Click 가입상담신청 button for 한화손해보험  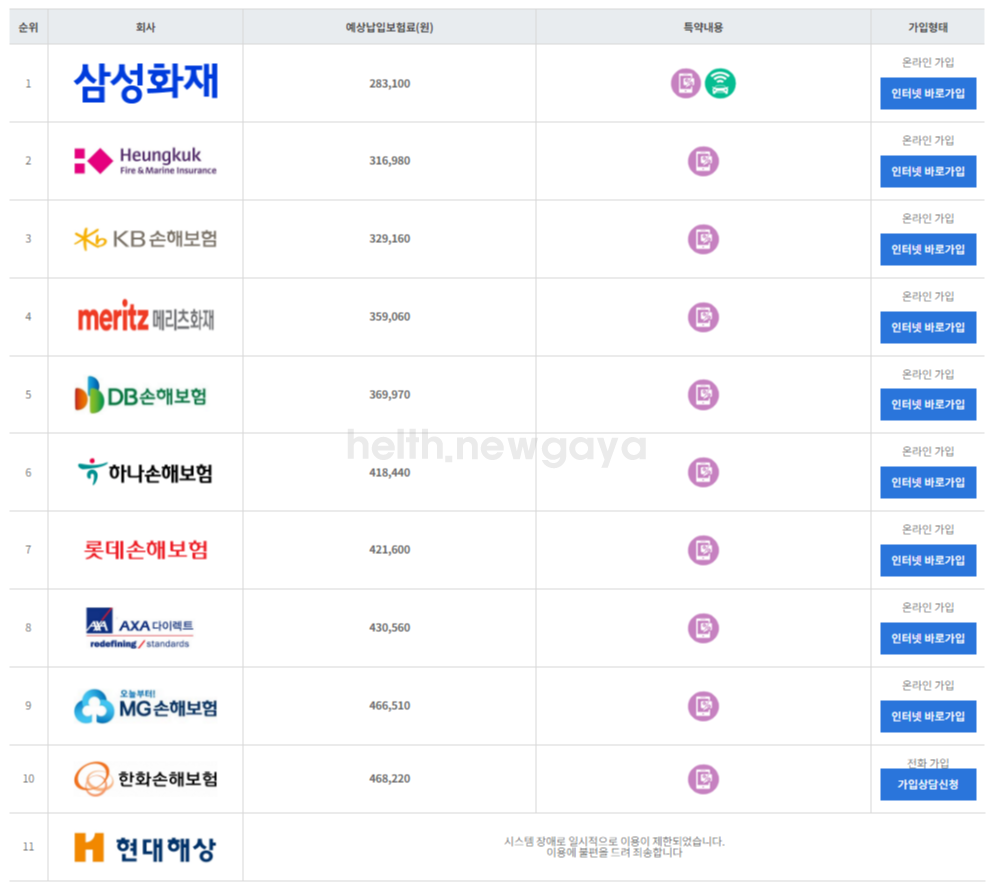click(x=928, y=785)
